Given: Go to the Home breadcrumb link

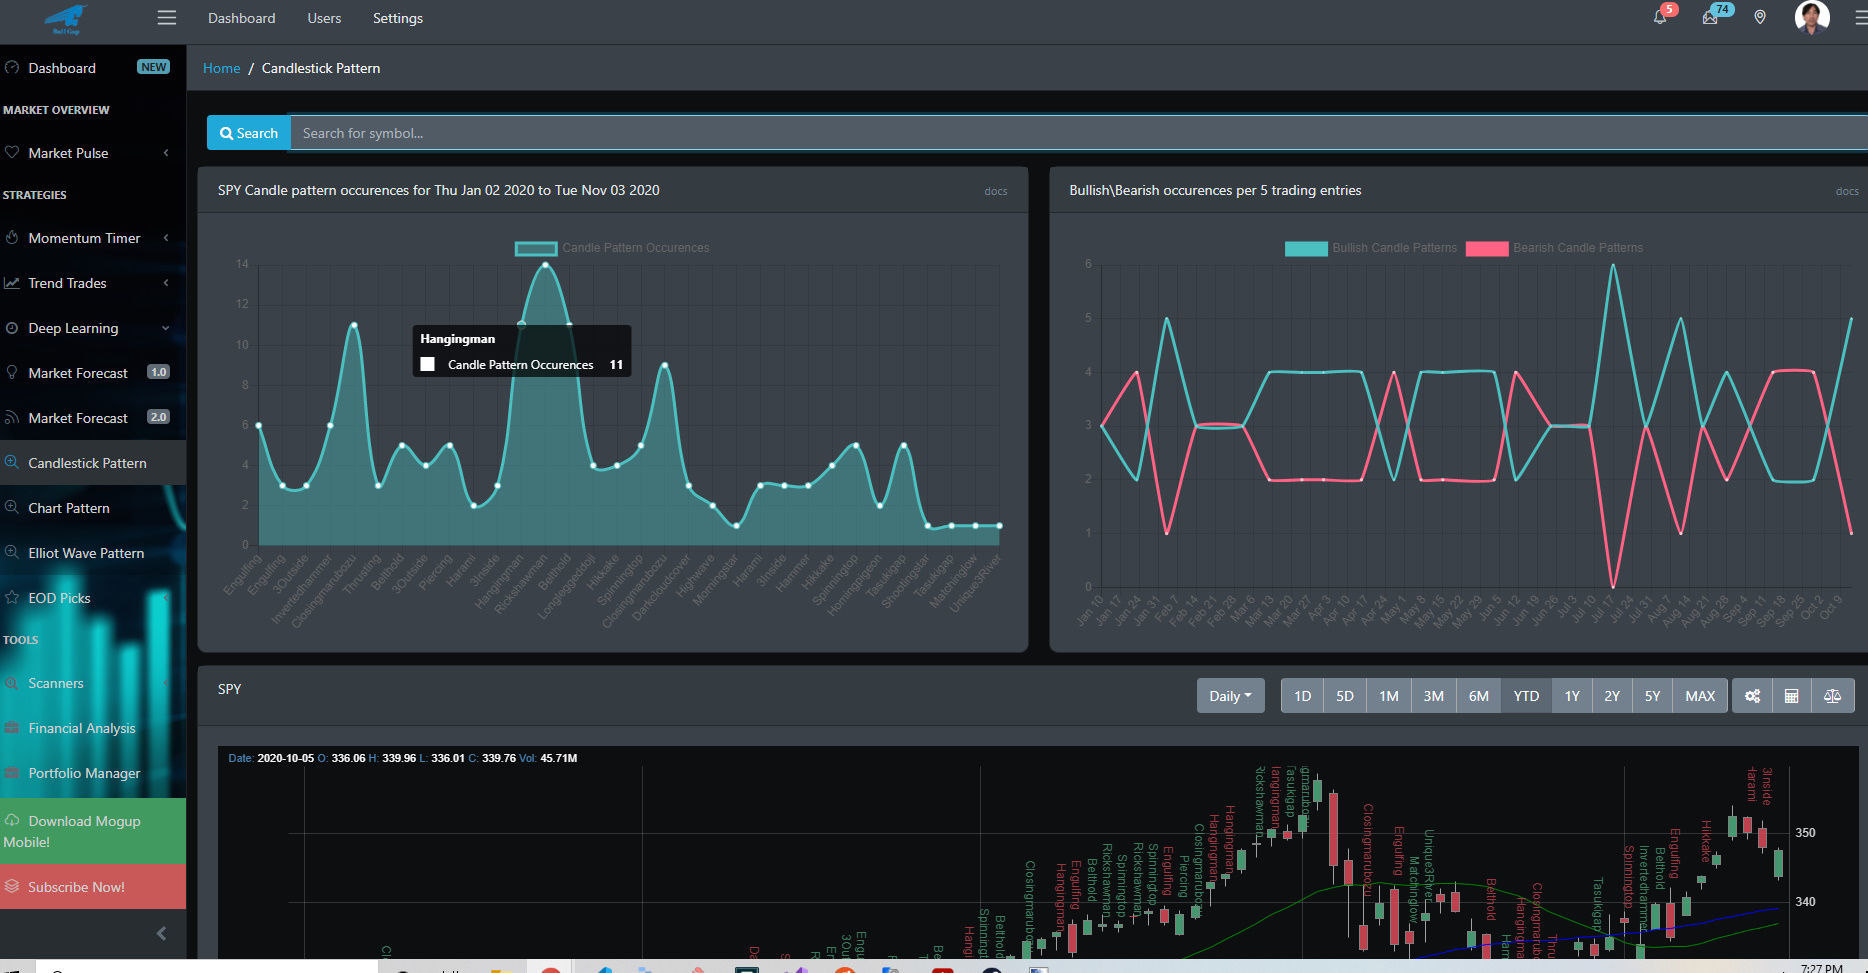Looking at the screenshot, I should (221, 68).
